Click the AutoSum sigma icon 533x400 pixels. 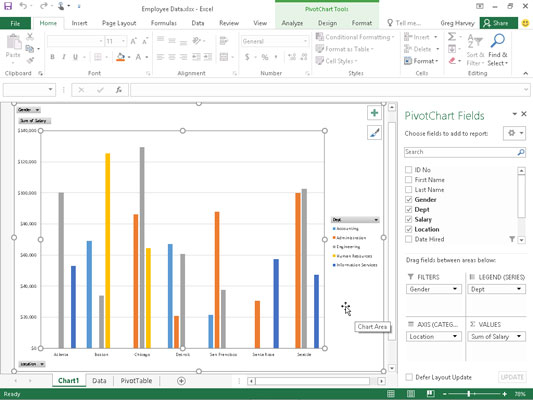452,36
